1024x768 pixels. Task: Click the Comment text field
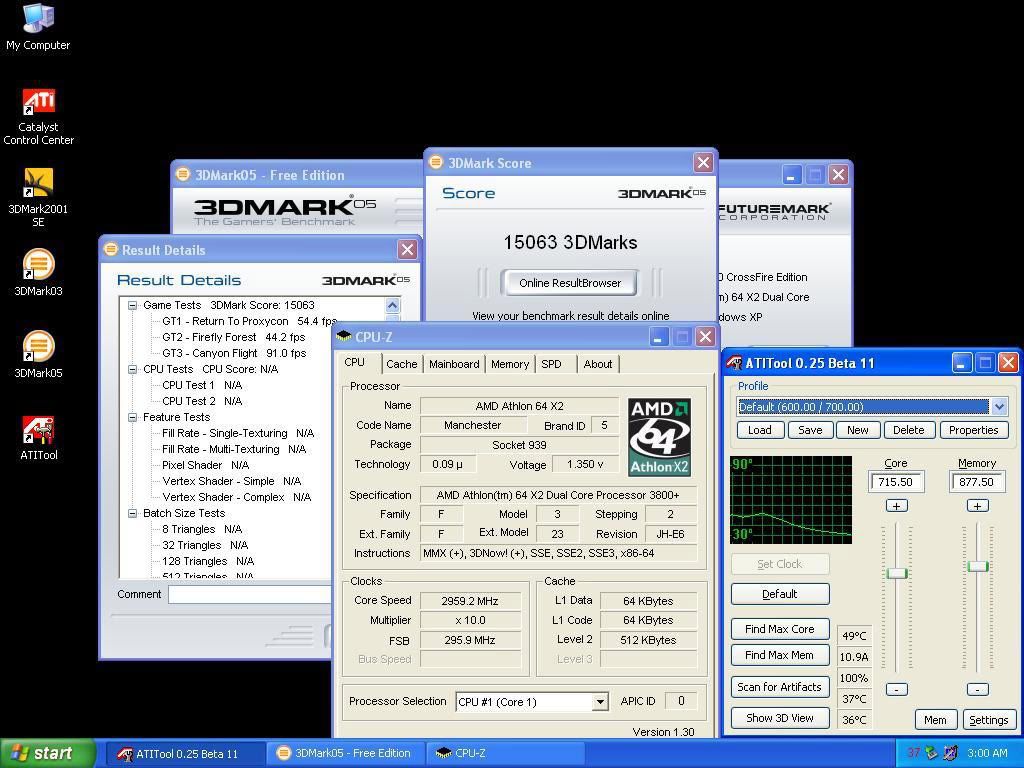[x=250, y=594]
